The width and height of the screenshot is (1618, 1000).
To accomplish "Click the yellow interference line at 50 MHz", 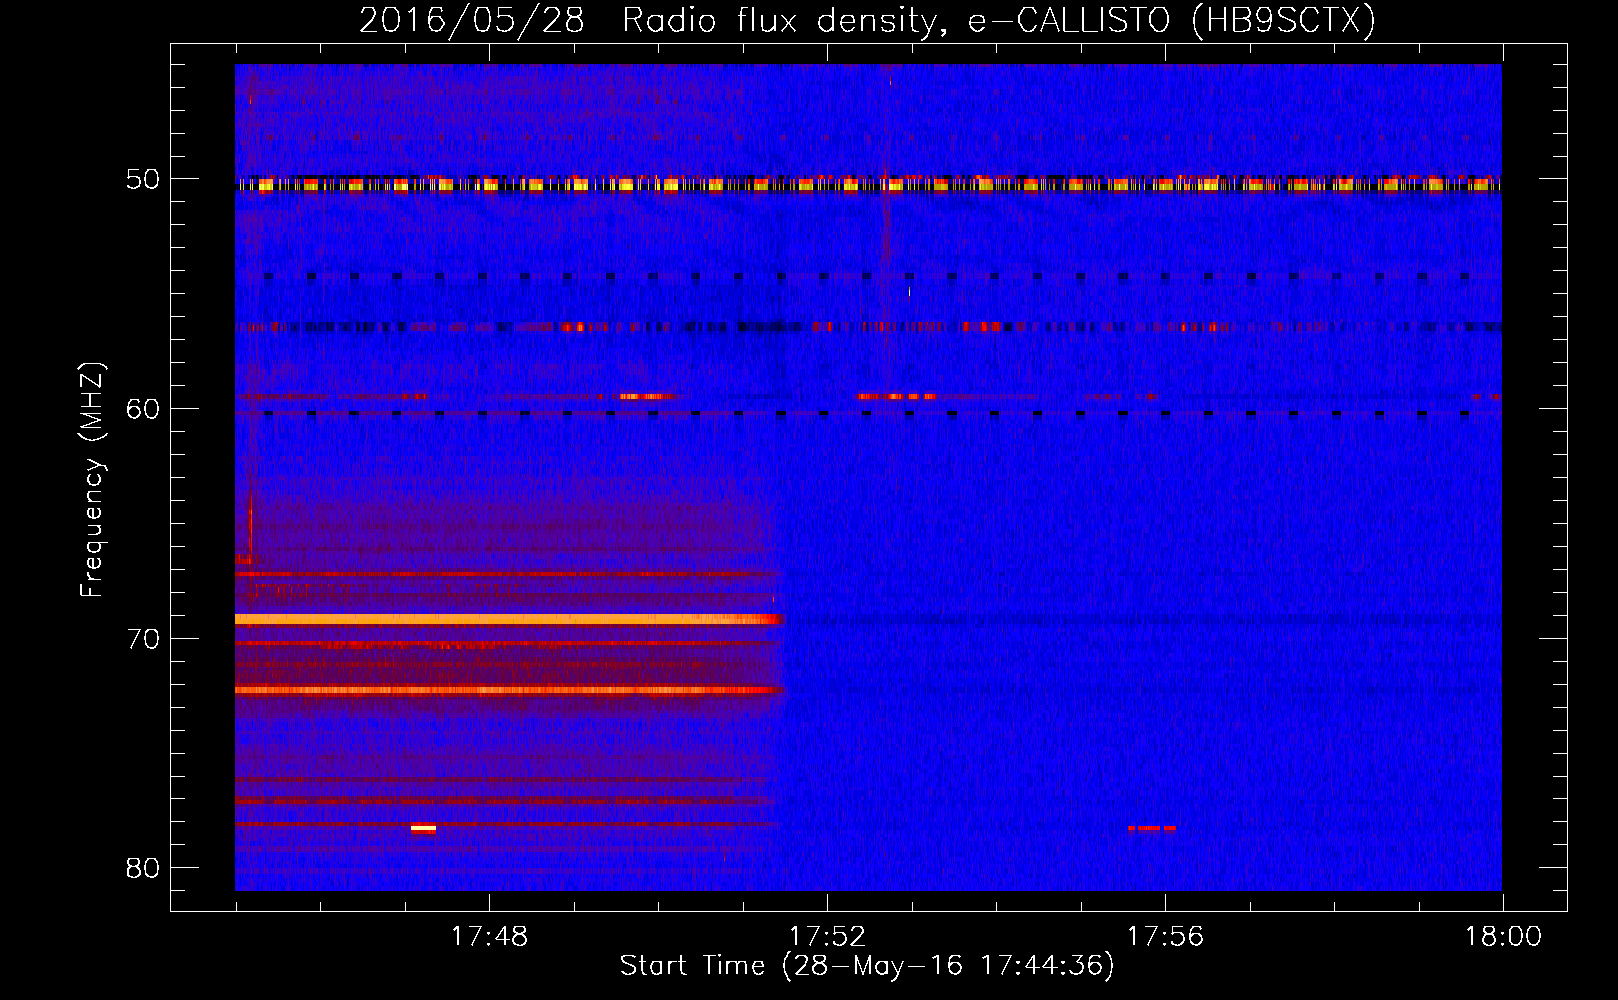I will point(868,185).
